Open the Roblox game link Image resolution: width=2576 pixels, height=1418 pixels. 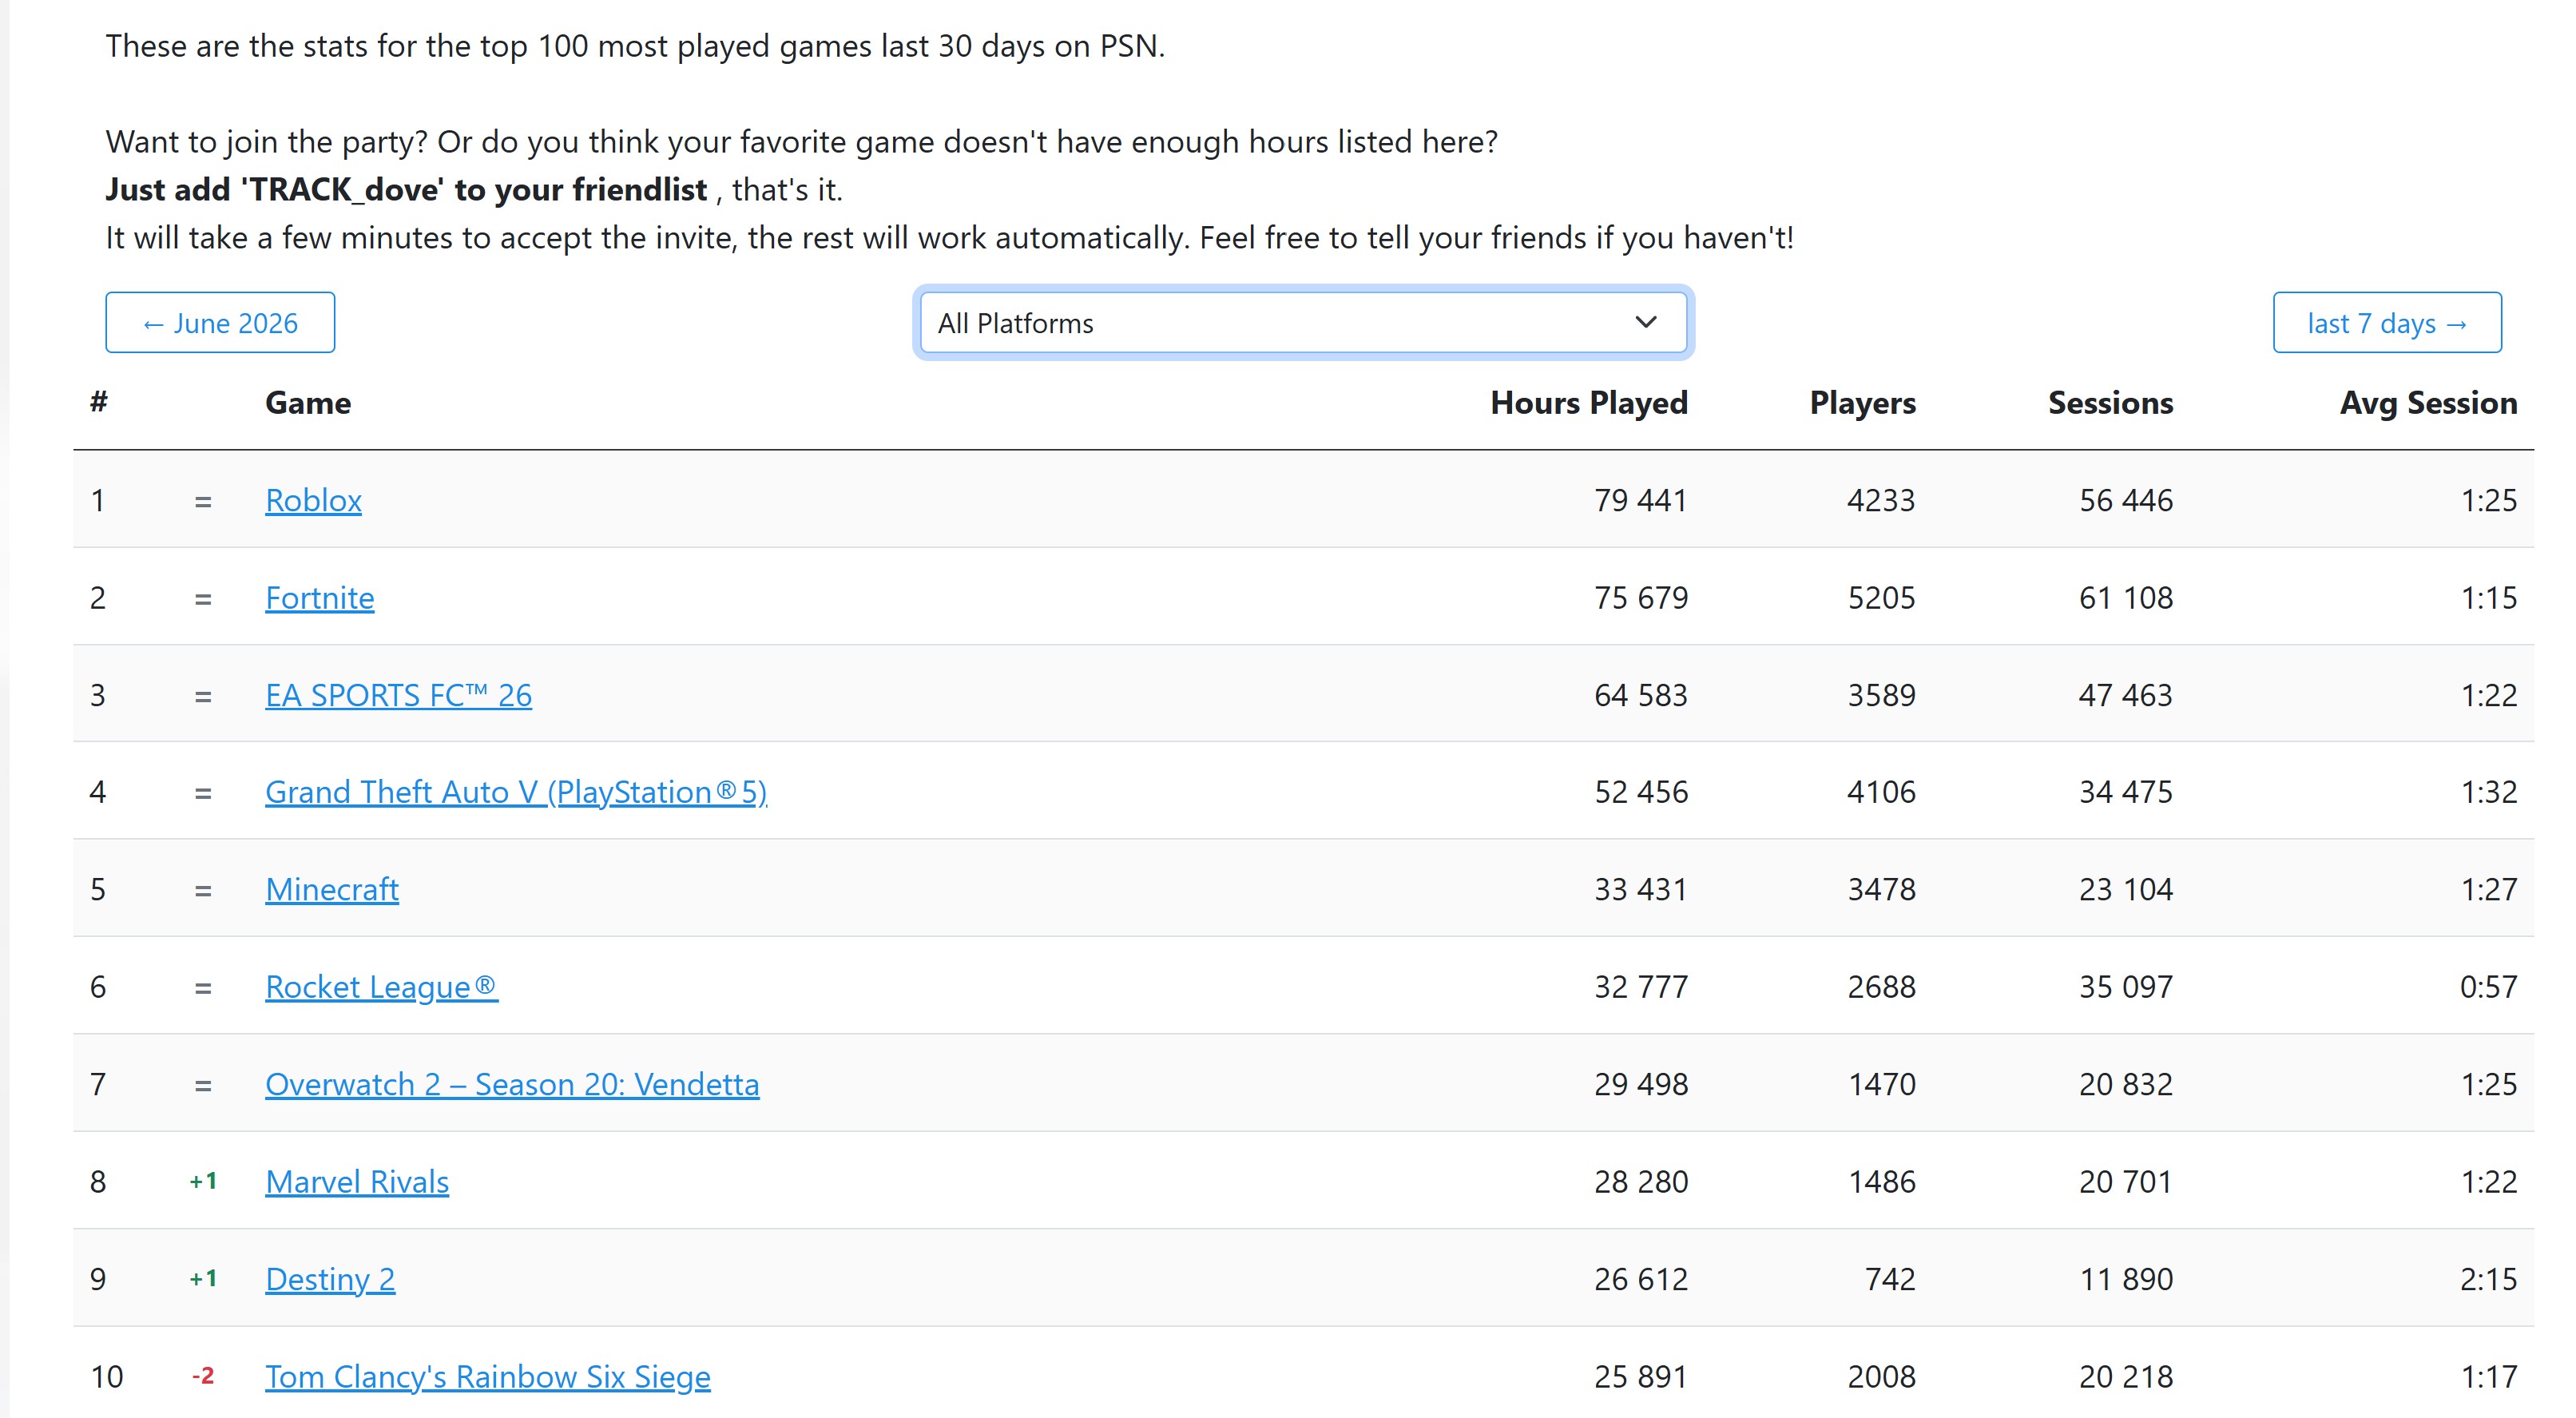coord(313,499)
